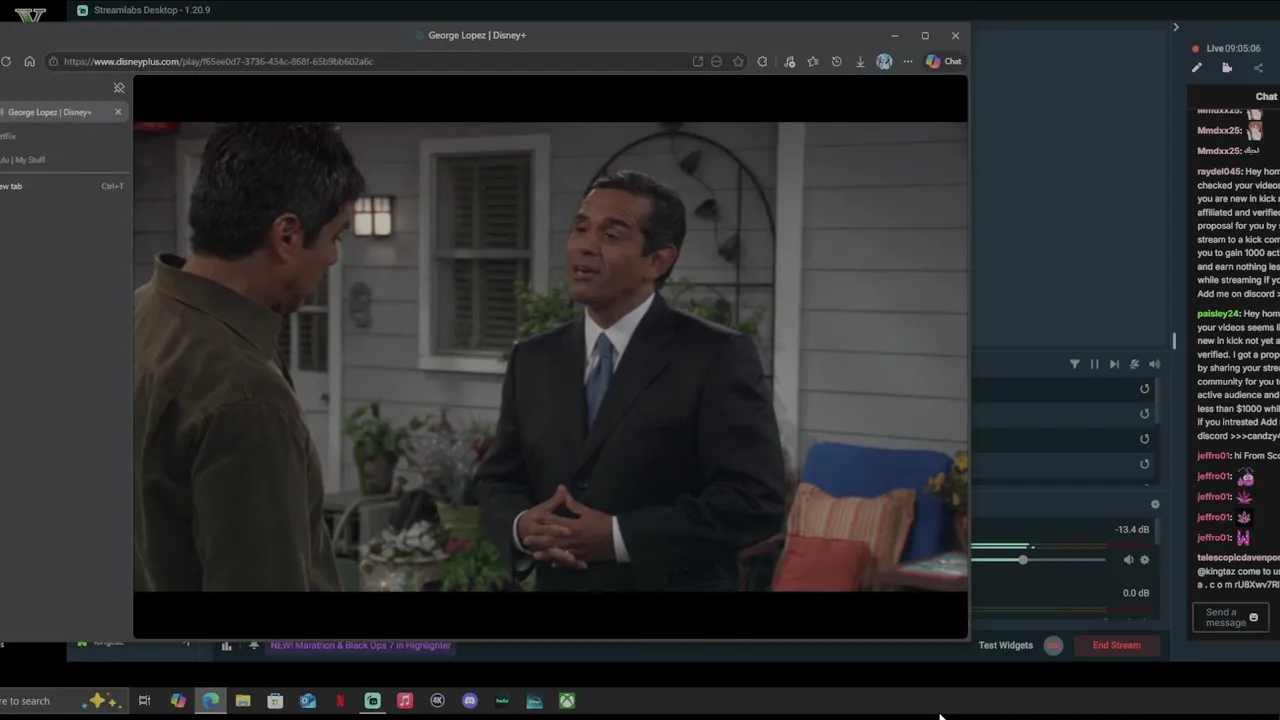The height and width of the screenshot is (720, 1280).
Task: Open the filter funnel icon in Streamlabs
Action: click(1075, 364)
